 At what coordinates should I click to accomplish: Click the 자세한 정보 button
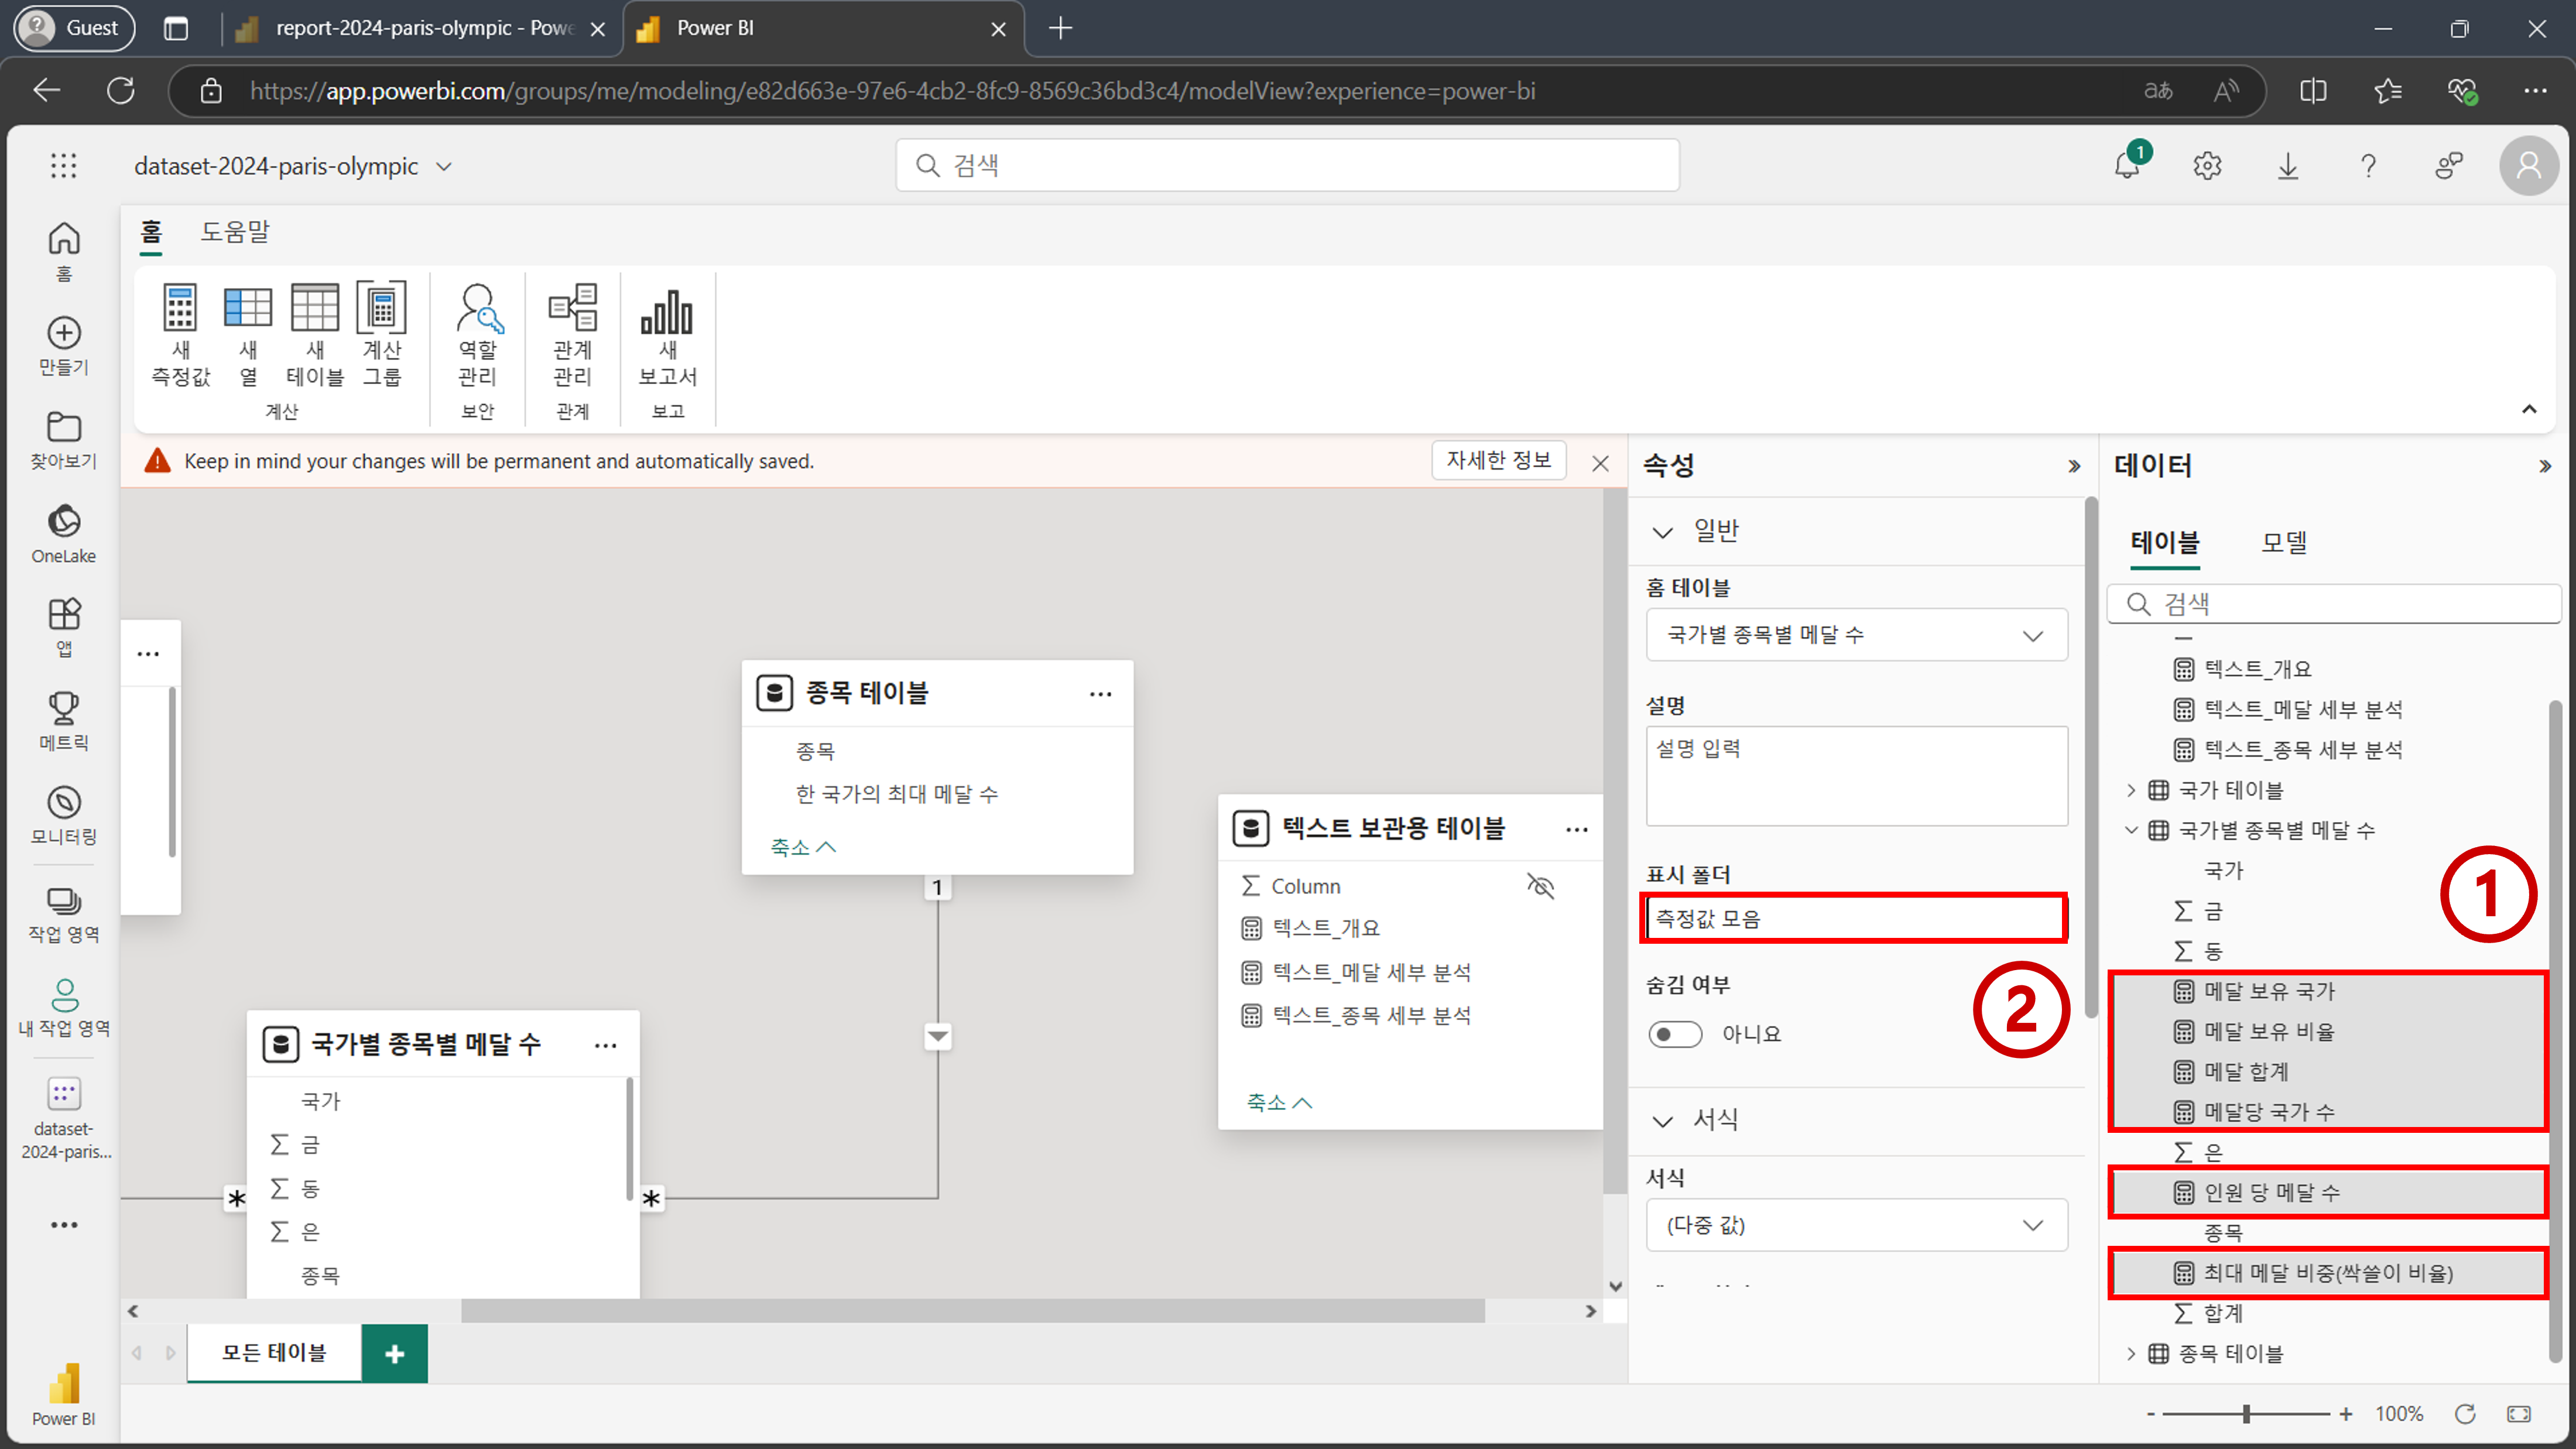point(1498,460)
